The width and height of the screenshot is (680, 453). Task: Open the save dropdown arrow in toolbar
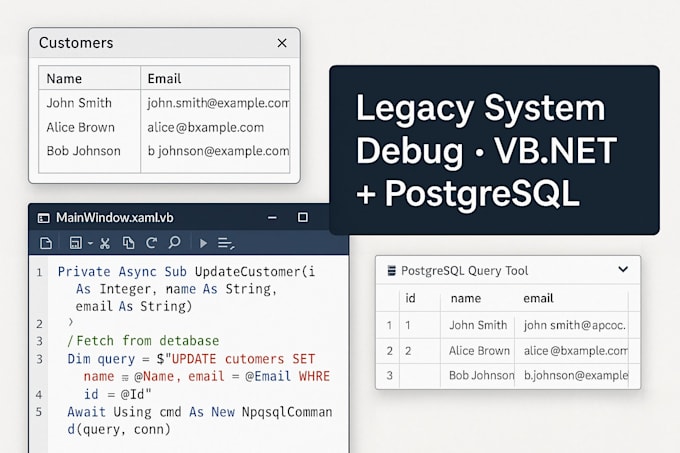[90, 244]
